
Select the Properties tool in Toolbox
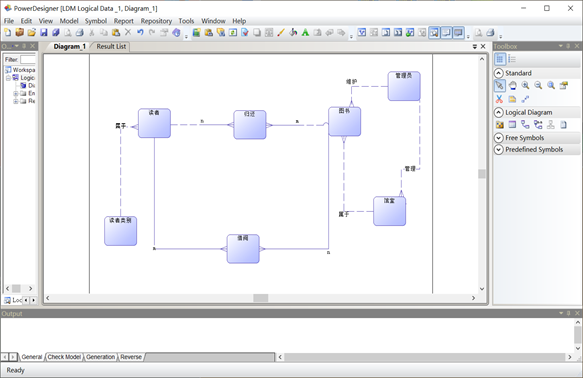pos(564,85)
